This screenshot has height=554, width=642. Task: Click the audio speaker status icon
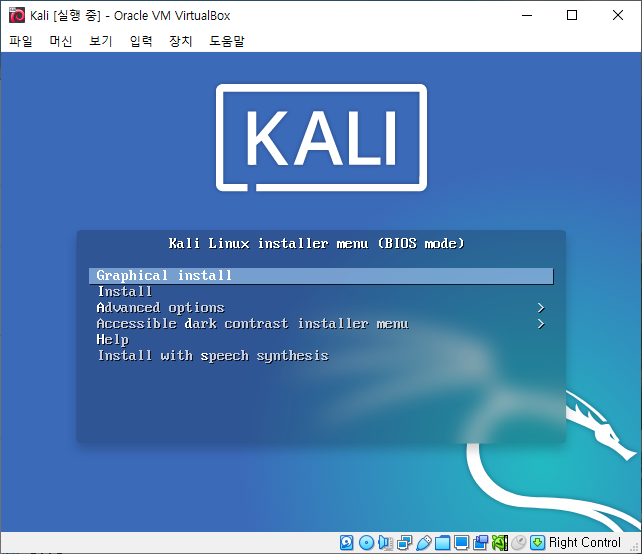(385, 543)
